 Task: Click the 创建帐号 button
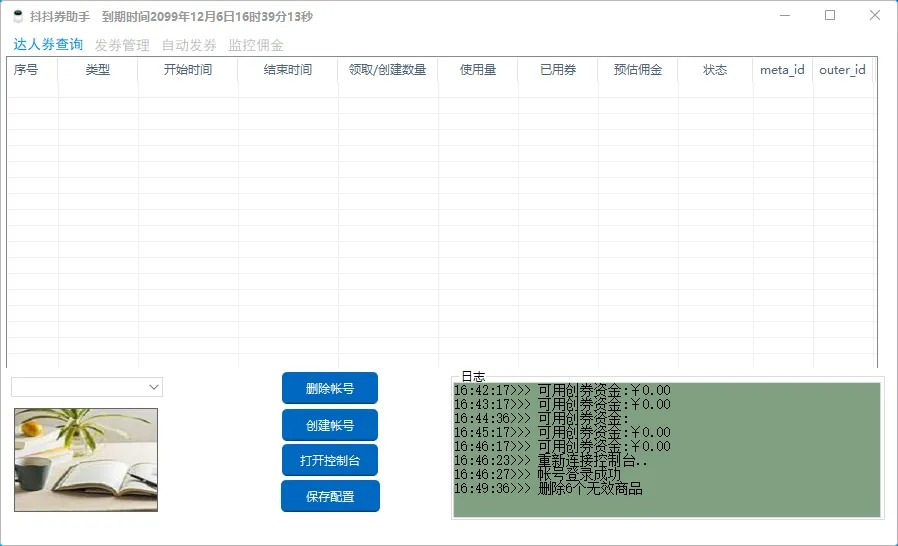pyautogui.click(x=330, y=425)
